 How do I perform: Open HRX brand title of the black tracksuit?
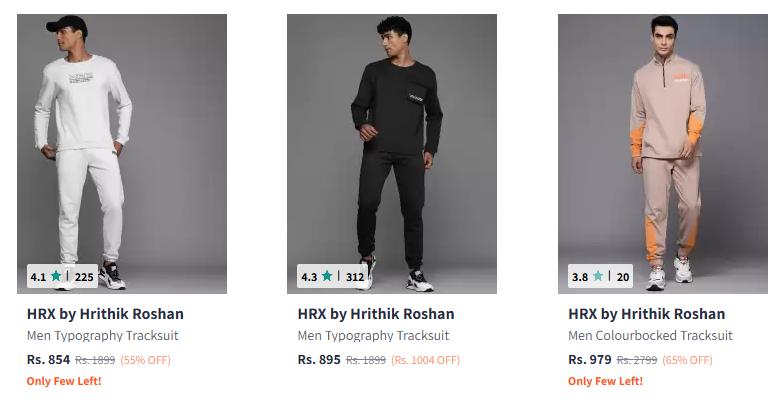coord(376,314)
